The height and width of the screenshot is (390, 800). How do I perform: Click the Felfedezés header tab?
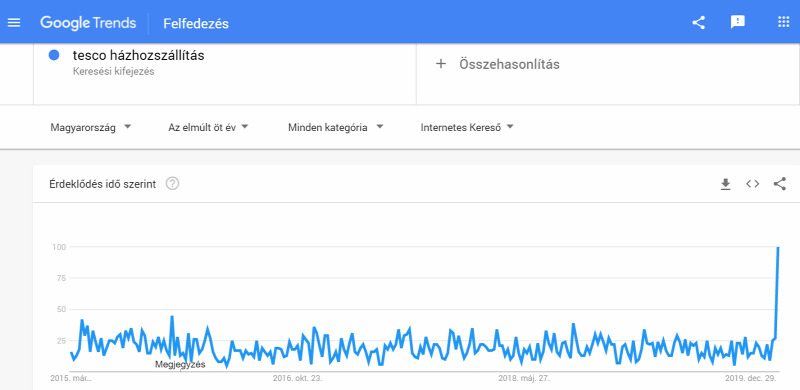click(x=196, y=23)
